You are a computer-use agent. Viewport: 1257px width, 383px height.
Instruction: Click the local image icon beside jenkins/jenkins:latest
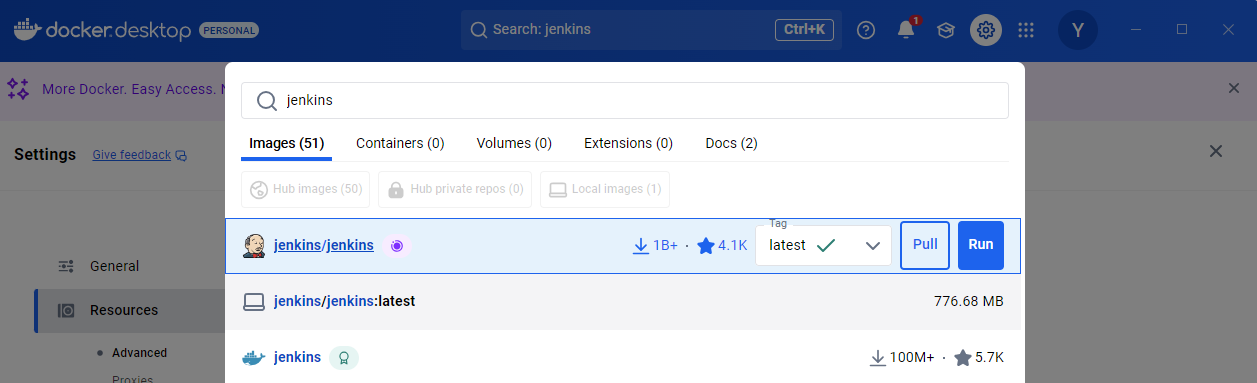tap(254, 301)
